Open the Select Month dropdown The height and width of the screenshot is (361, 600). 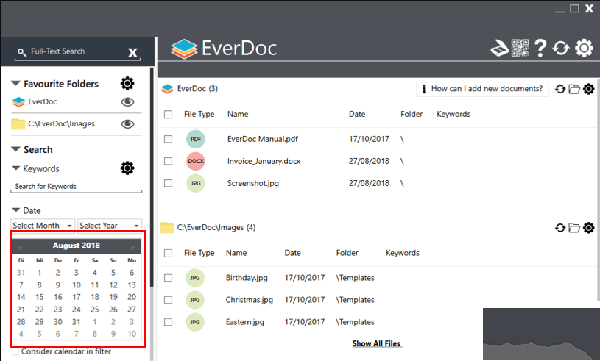coord(42,225)
